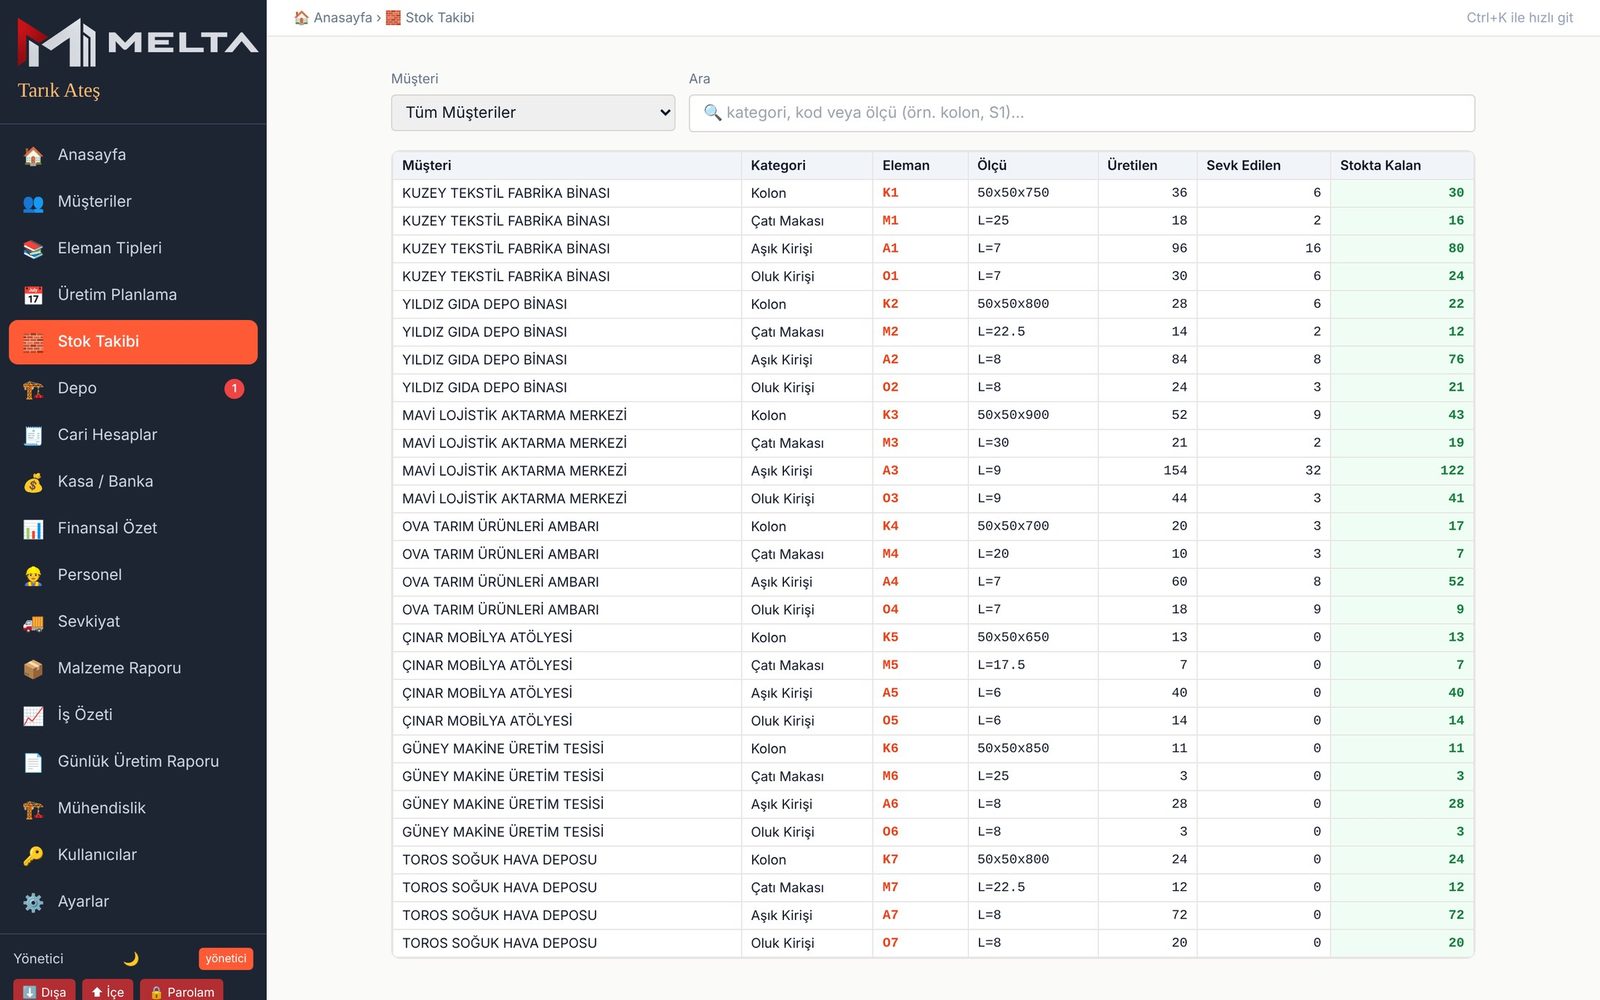This screenshot has height=1000, width=1600.
Task: Open Finansal Özet chart icon
Action: point(33,528)
